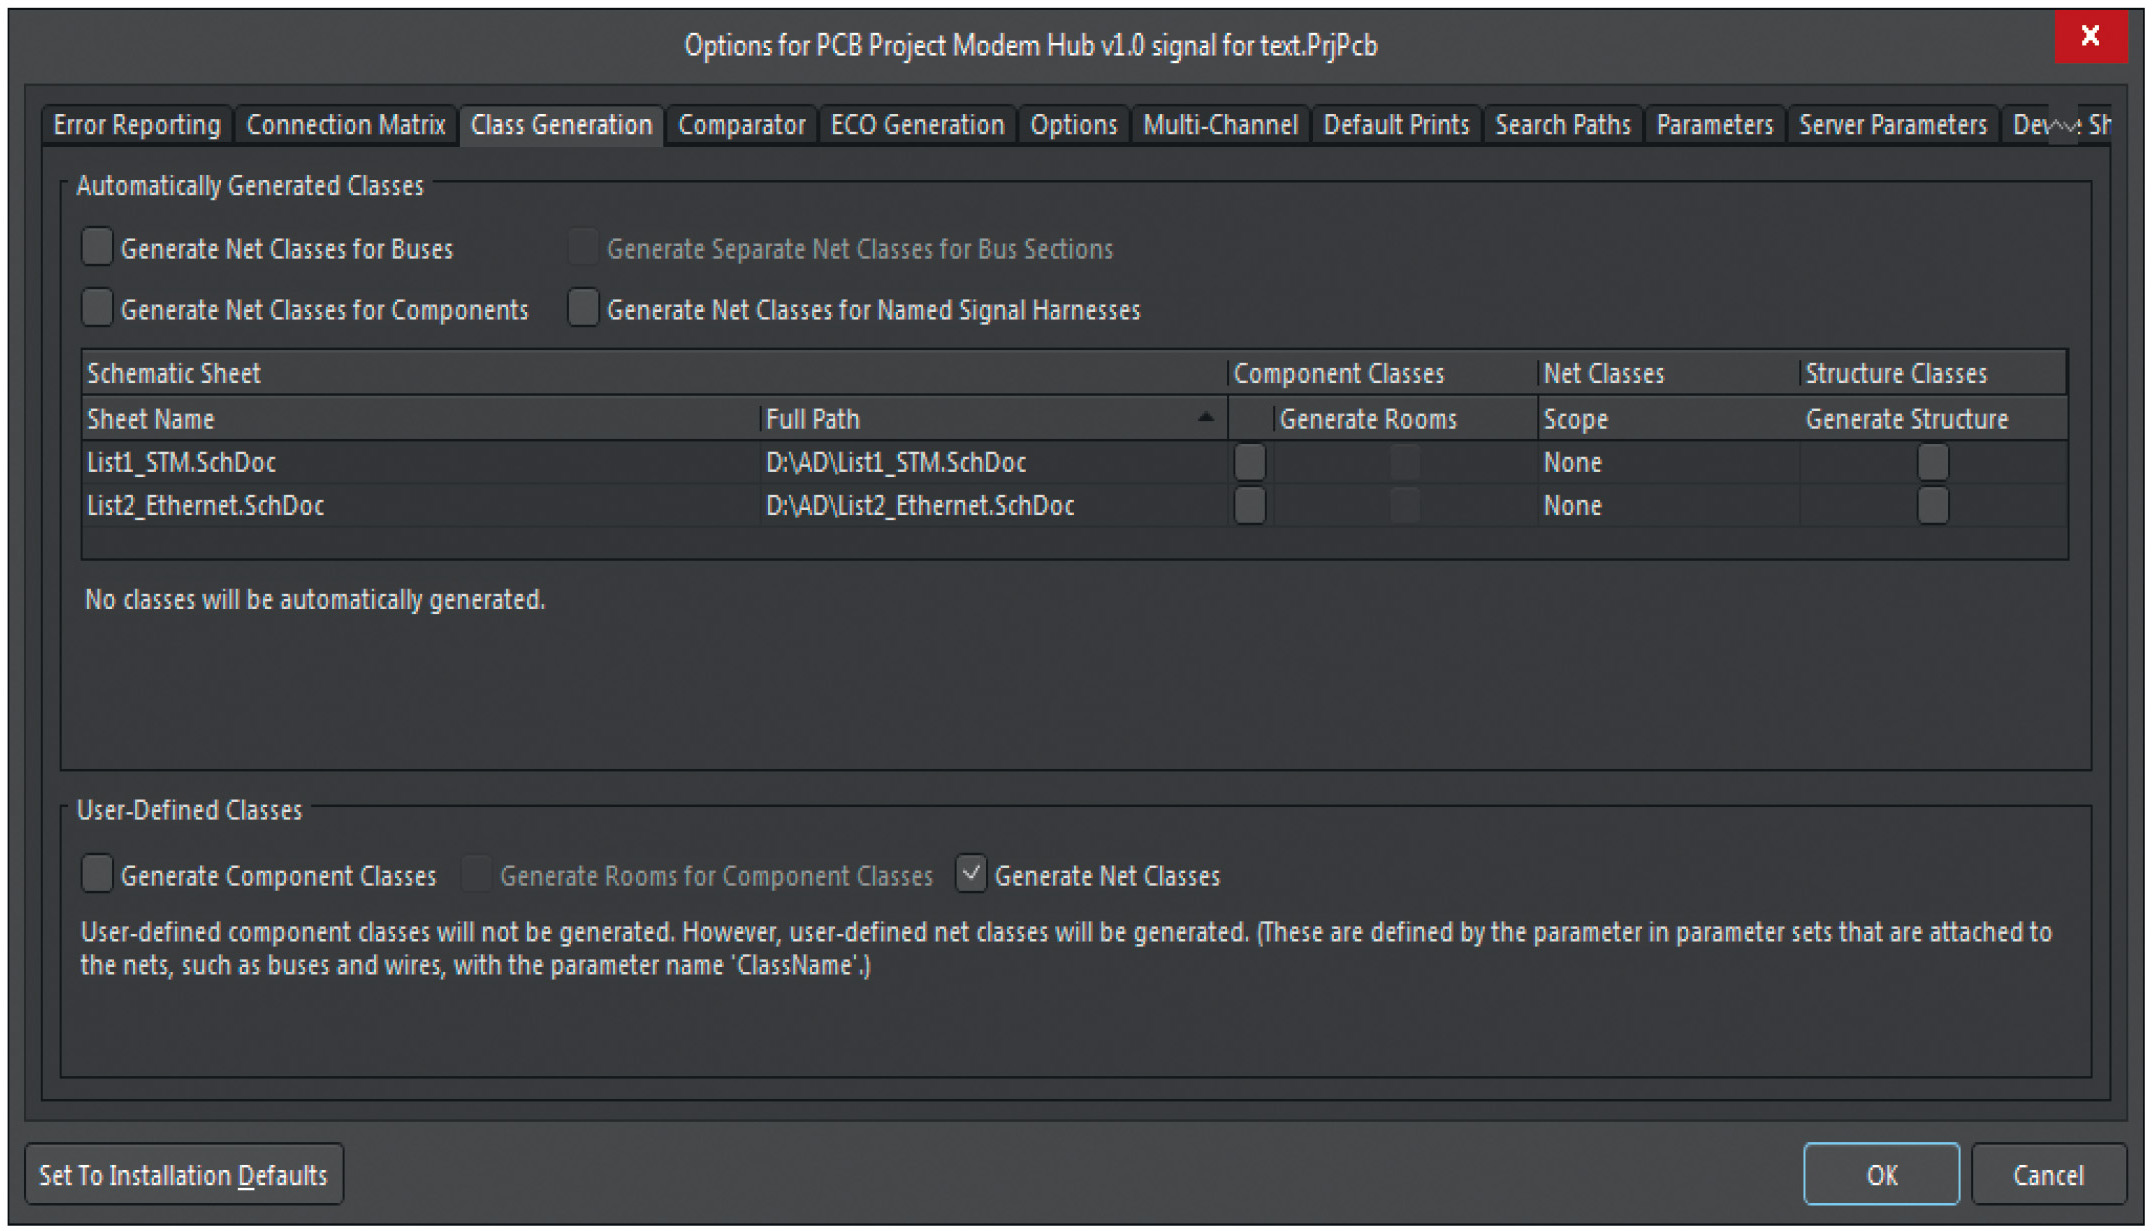This screenshot has width=2152, height=1231.
Task: Click Set To Installation Defaults button
Action: tap(183, 1175)
